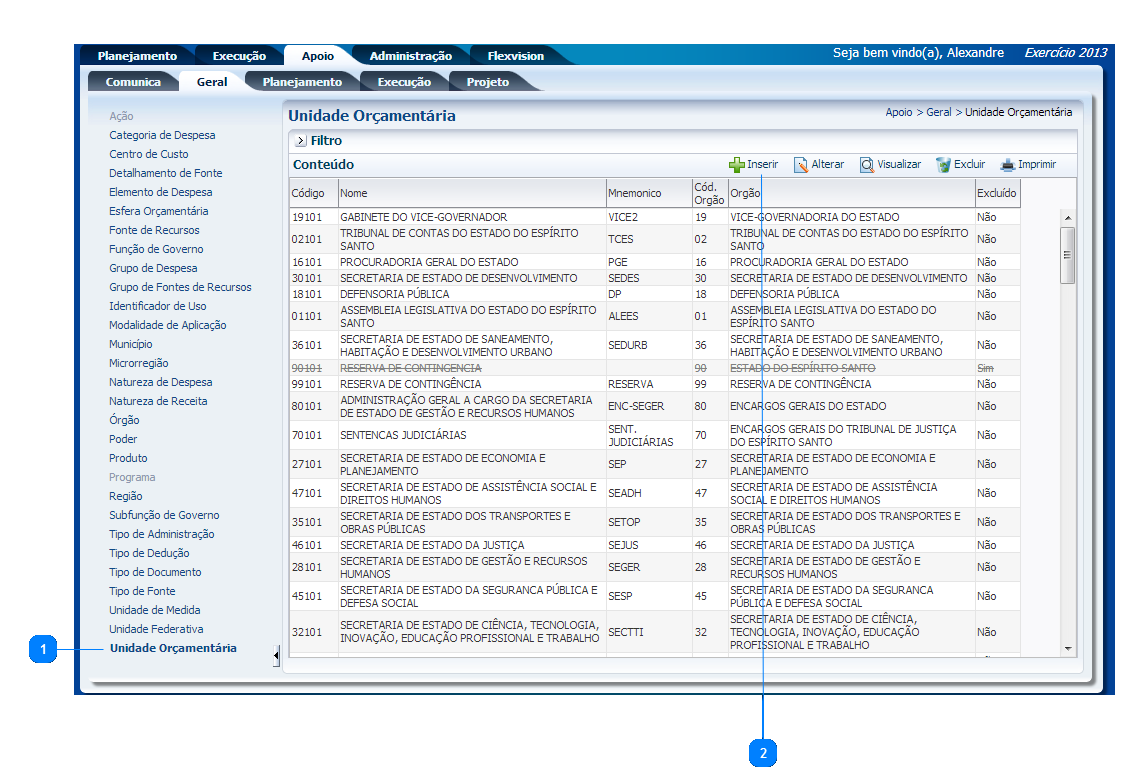1138x780 pixels.
Task: Open Categoria de Despesa in sidebar
Action: click(x=162, y=135)
